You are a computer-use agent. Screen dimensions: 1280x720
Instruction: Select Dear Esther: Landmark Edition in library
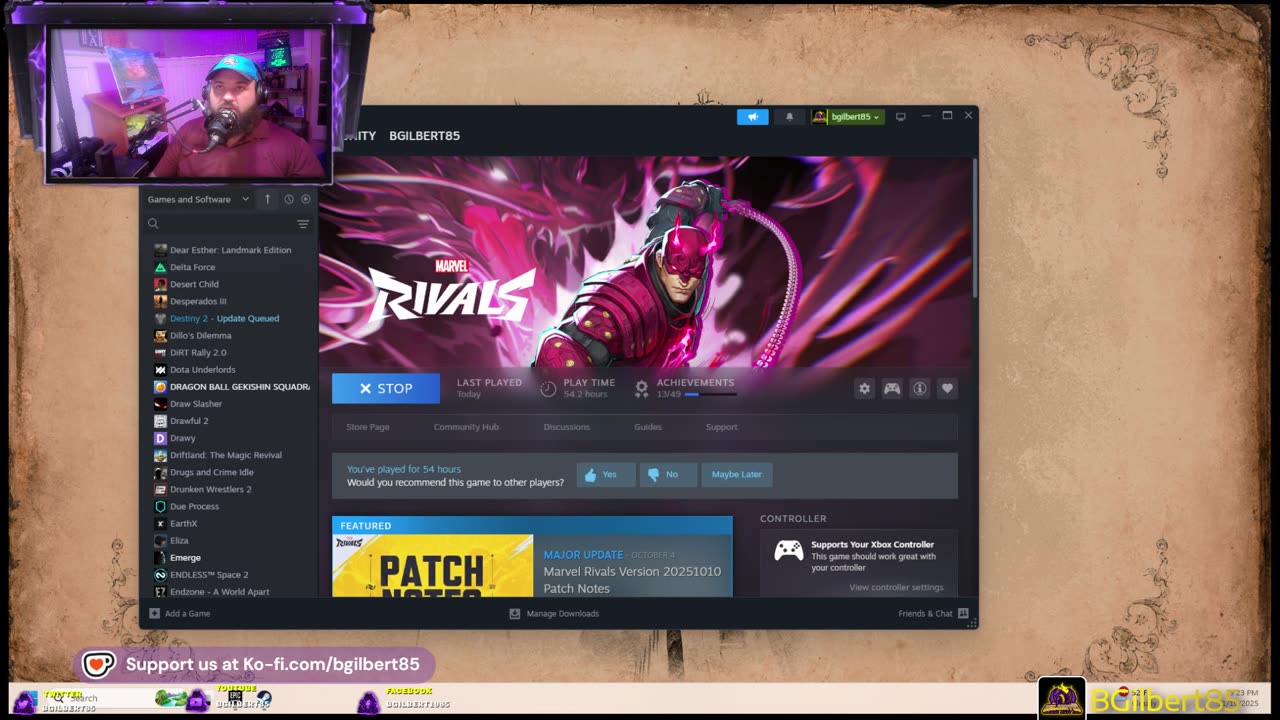230,250
